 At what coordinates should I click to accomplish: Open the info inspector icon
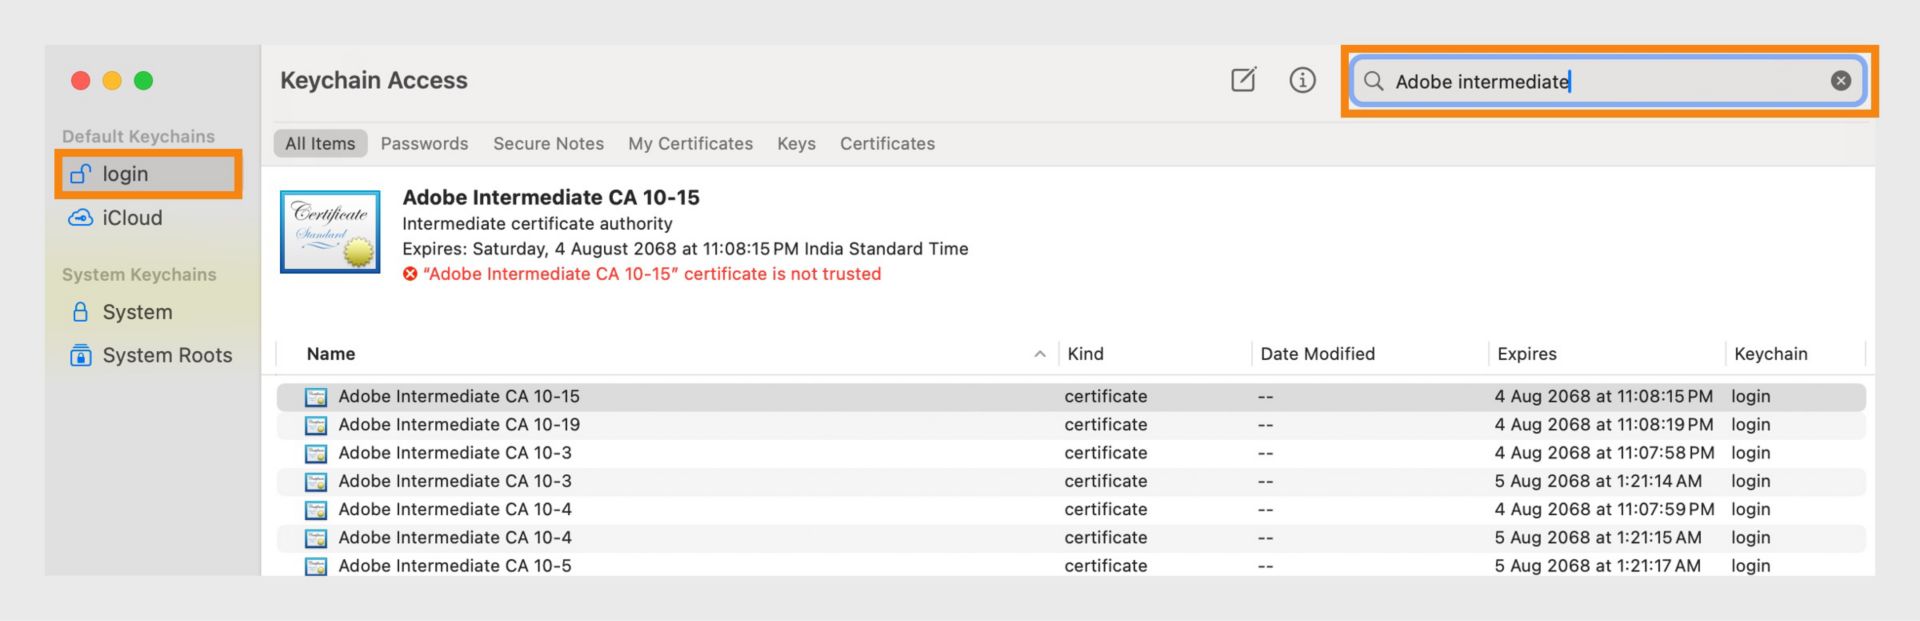(1302, 80)
